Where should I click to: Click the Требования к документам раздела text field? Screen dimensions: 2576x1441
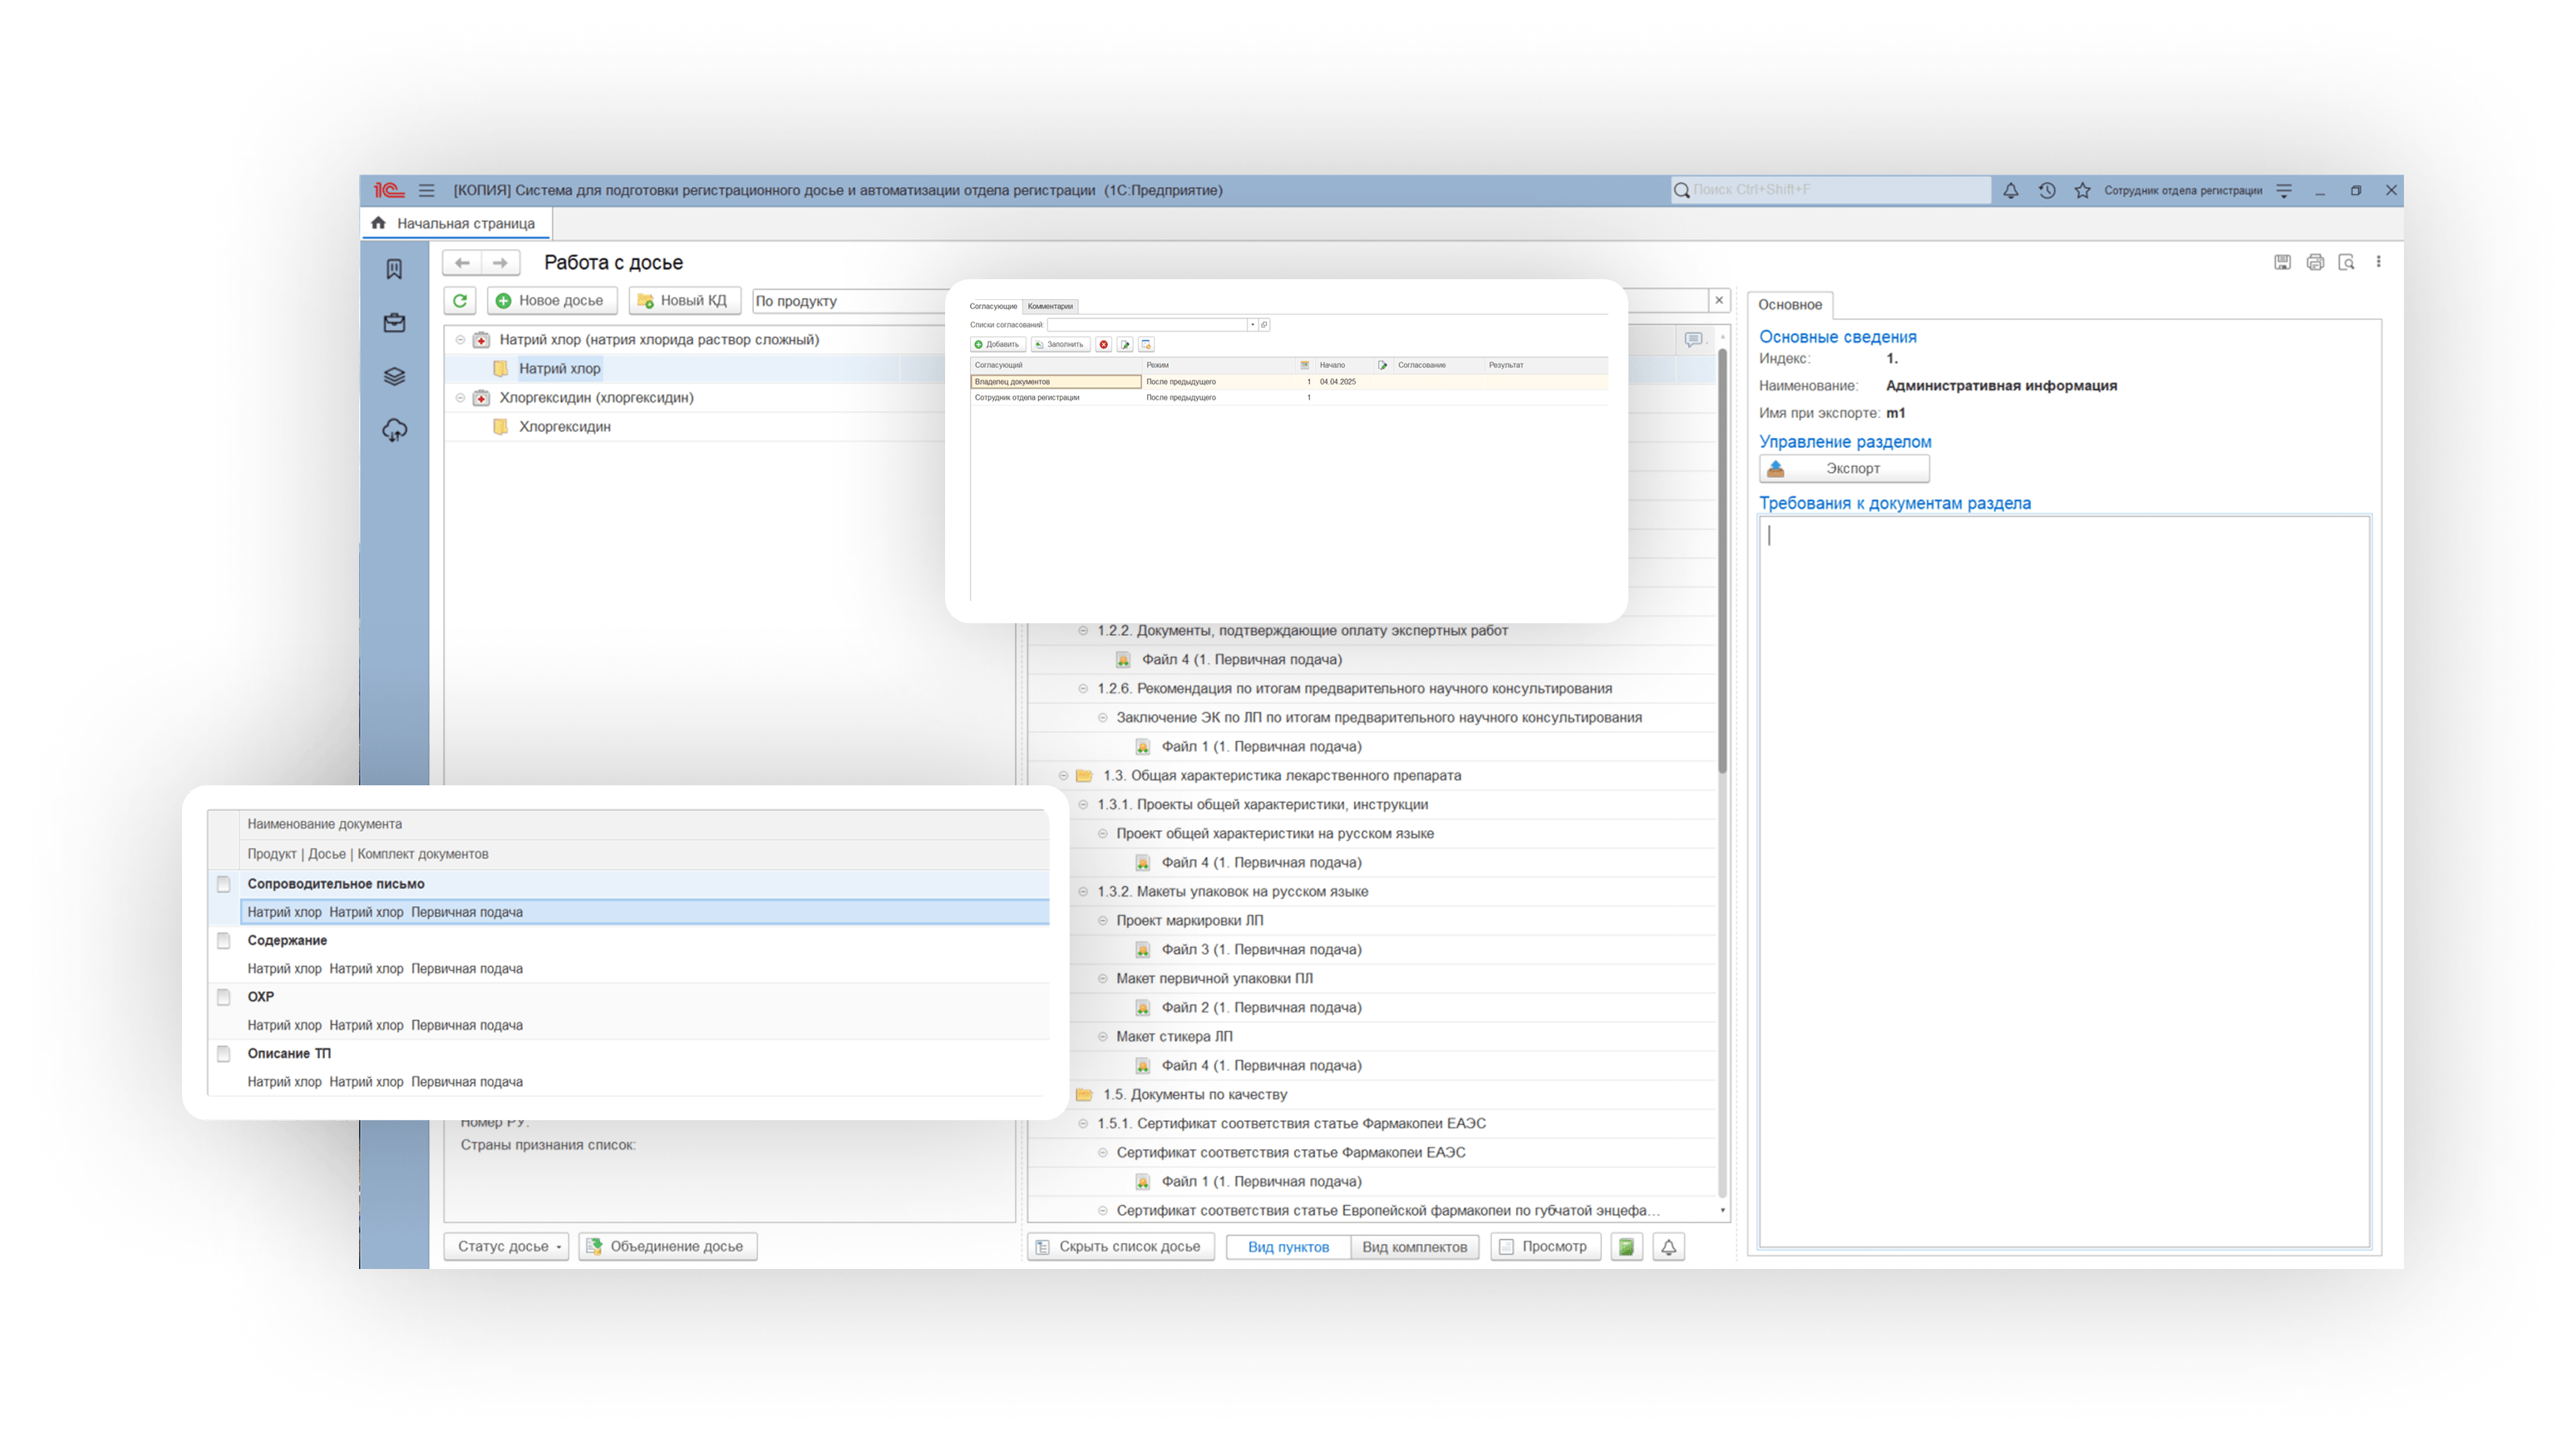(x=2063, y=880)
